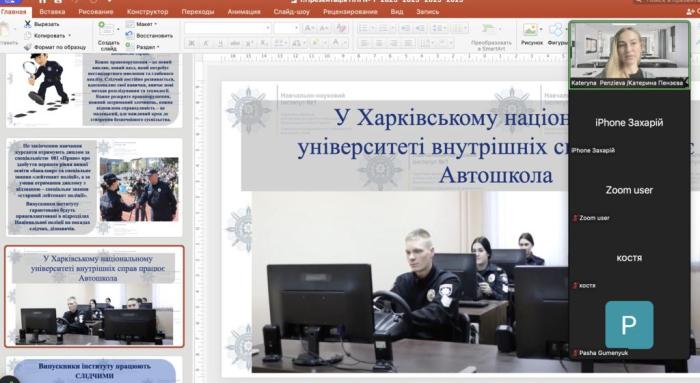Select the Автошкола slide thumbnail
700x383 pixels.
click(x=94, y=296)
